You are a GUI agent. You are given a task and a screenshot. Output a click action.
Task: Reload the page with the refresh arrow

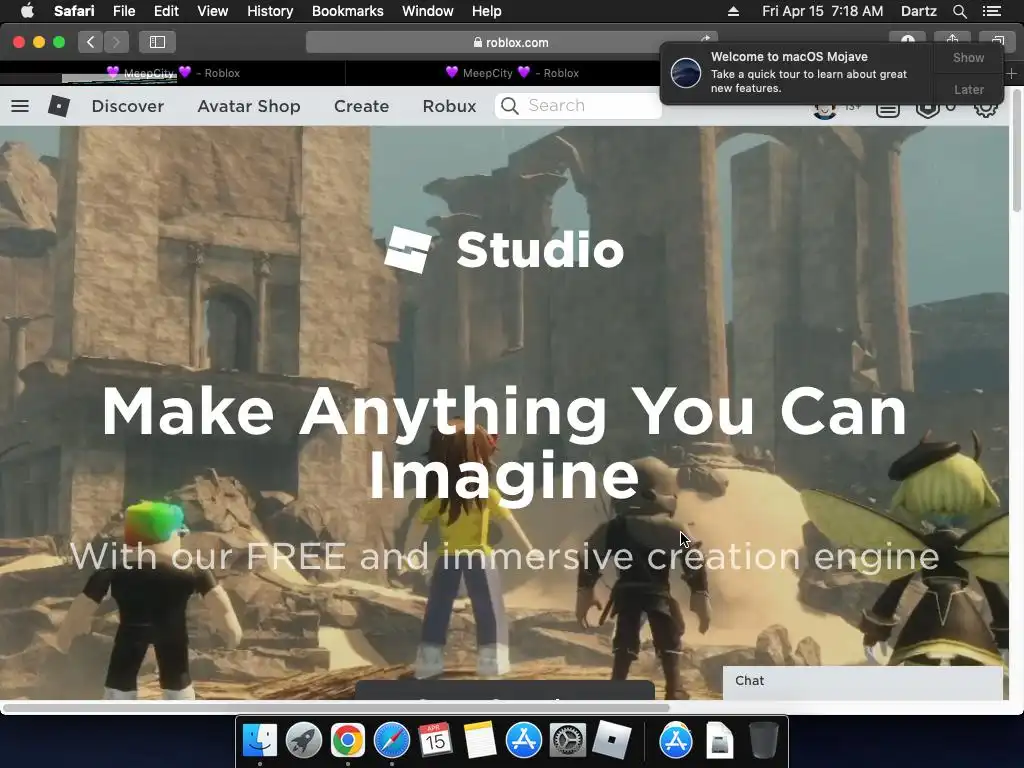click(706, 39)
